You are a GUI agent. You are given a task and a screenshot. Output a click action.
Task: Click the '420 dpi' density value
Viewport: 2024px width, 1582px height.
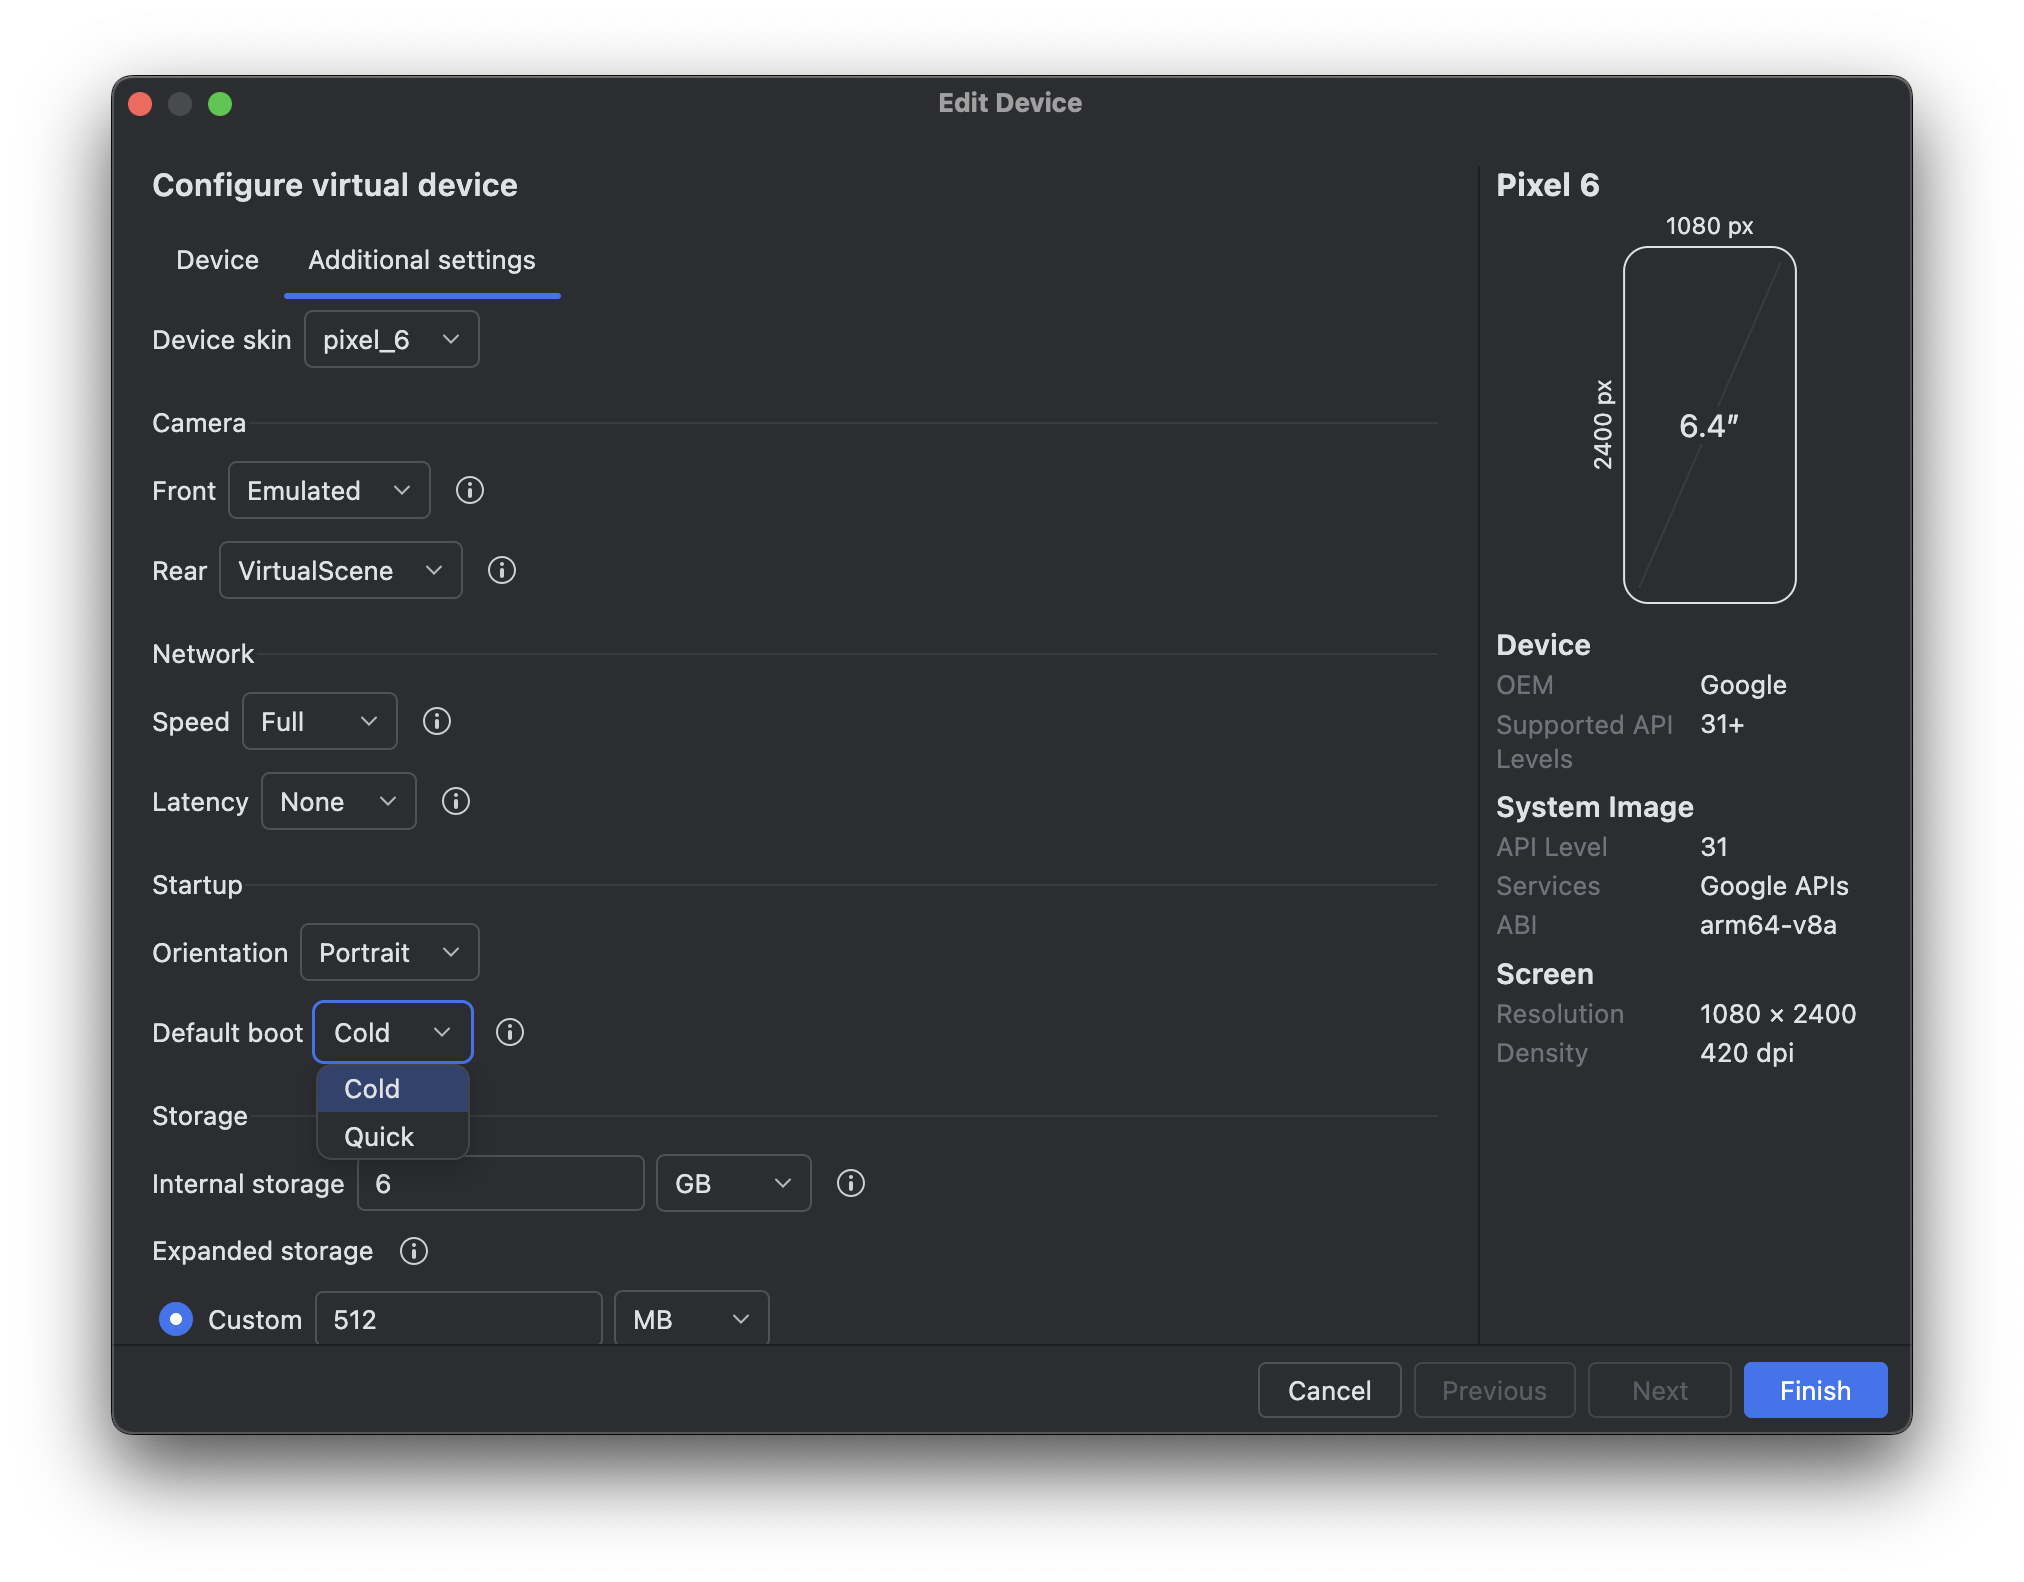(x=1747, y=1053)
